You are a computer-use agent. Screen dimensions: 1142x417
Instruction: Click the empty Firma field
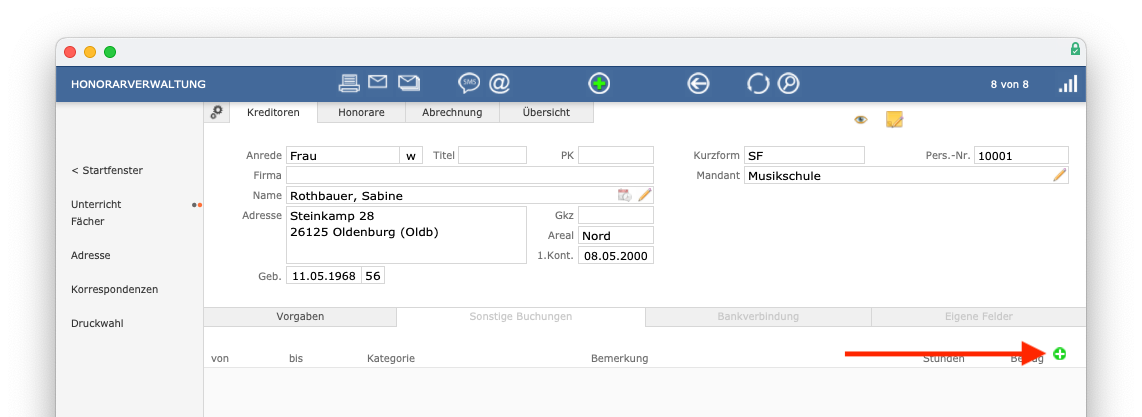pos(470,175)
